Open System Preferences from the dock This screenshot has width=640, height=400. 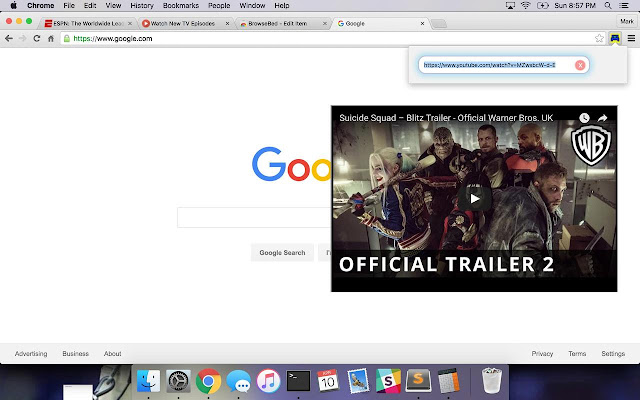(x=178, y=380)
